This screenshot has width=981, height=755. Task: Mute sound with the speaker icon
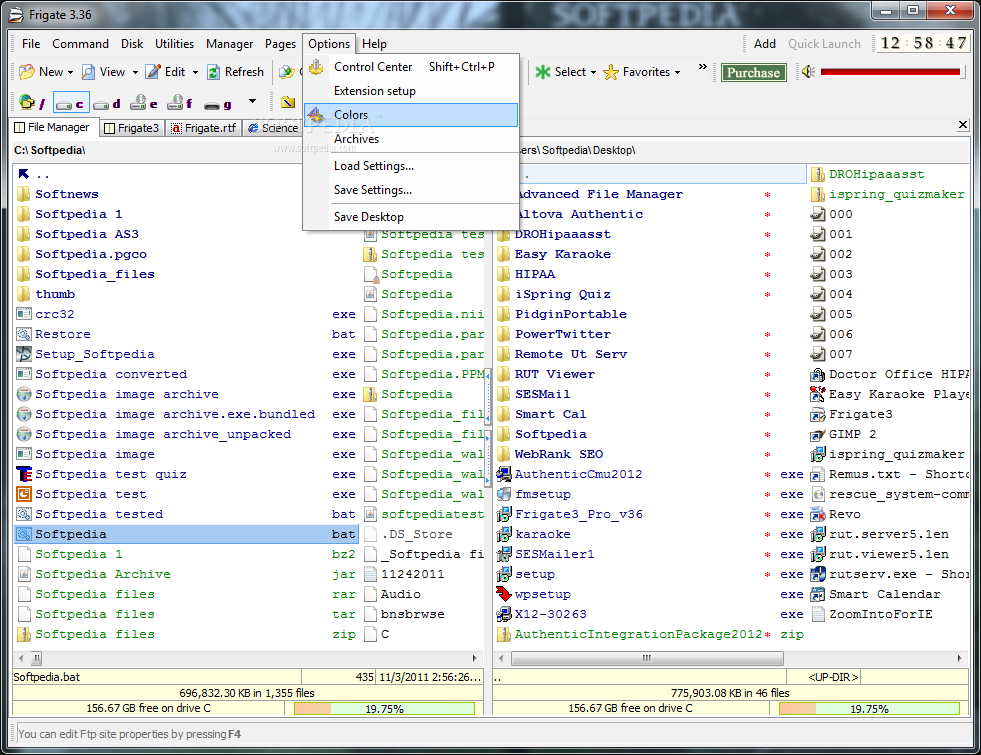[x=808, y=72]
